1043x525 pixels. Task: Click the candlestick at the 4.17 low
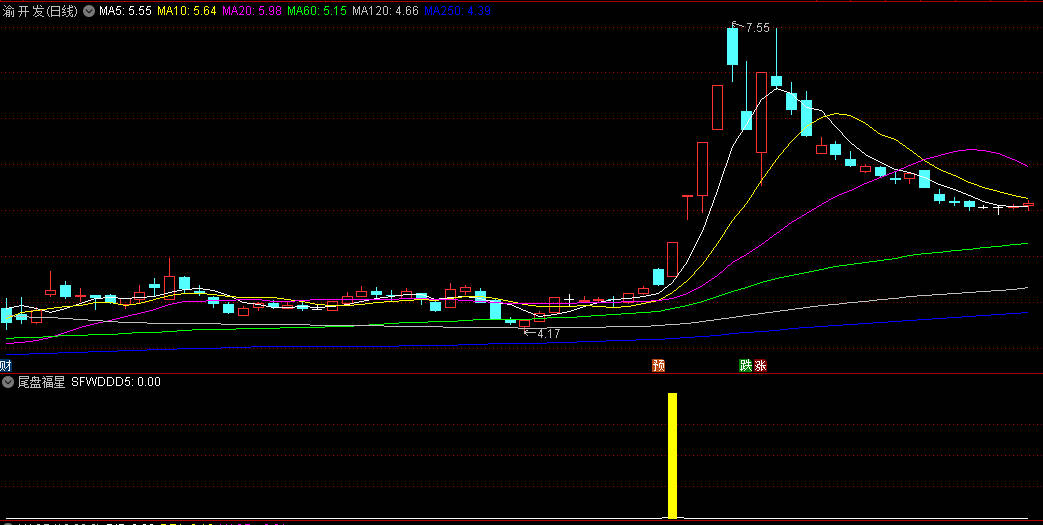click(524, 324)
